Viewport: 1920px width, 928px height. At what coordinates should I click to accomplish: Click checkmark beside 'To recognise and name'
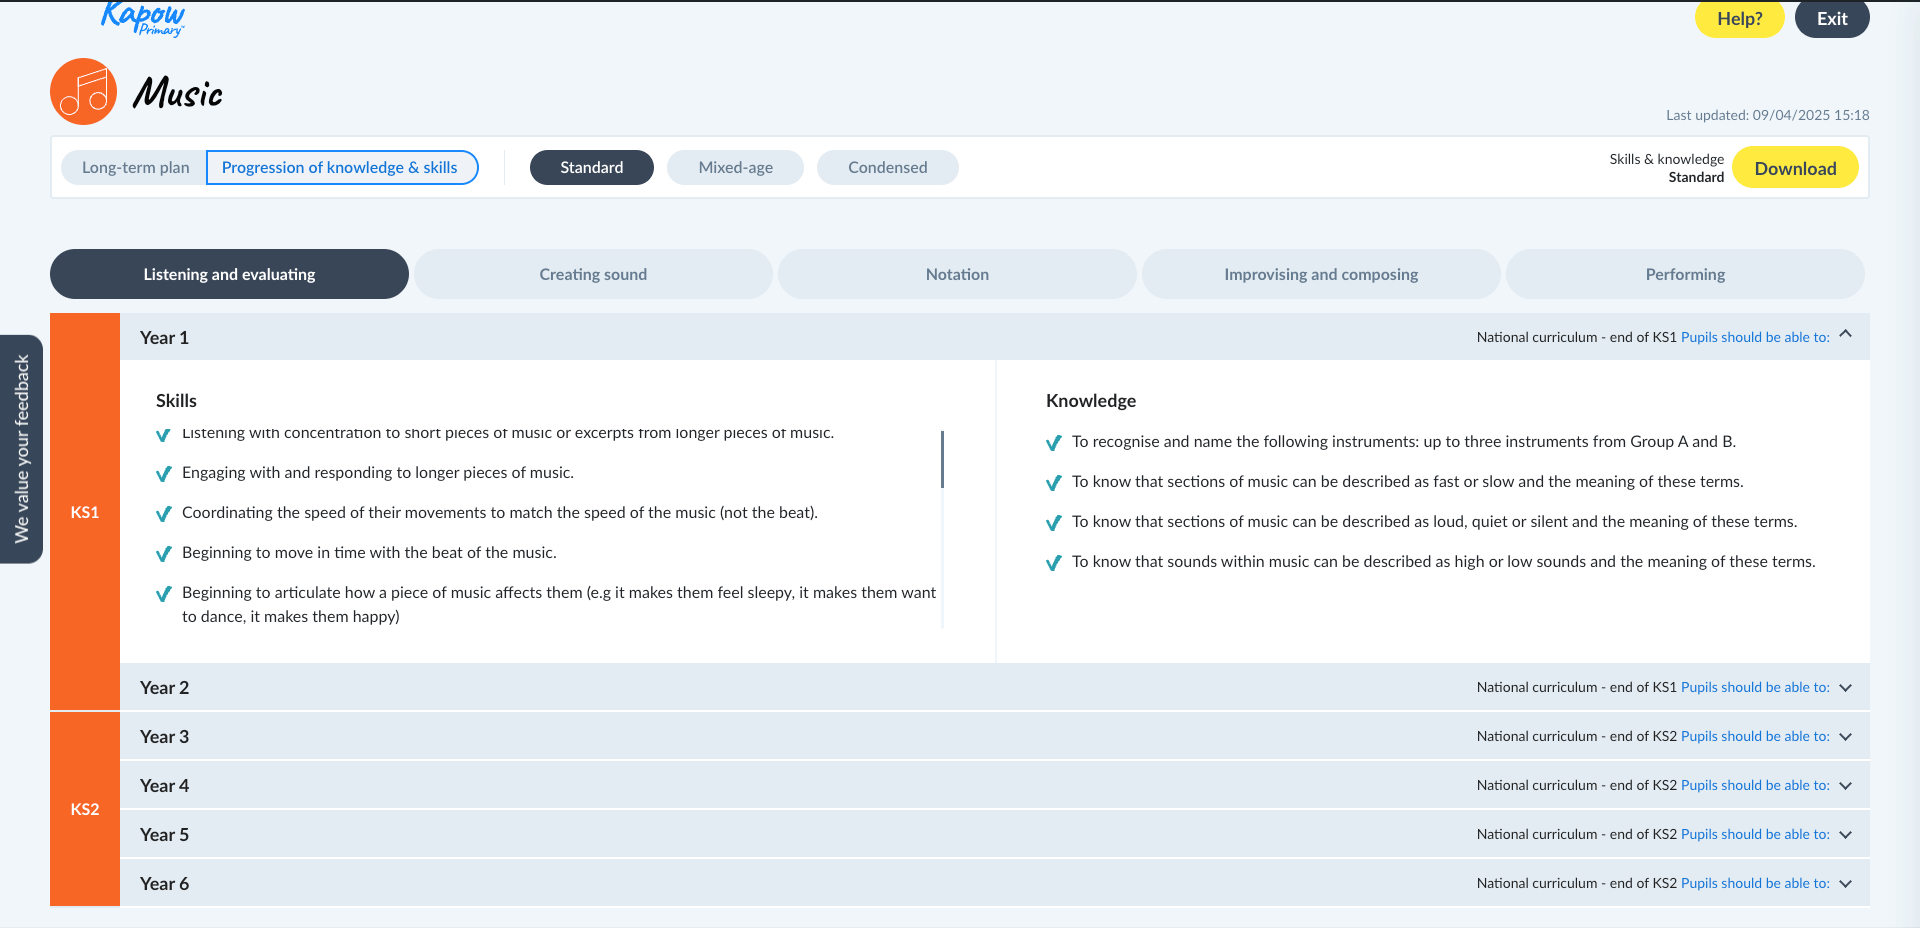tap(1054, 443)
